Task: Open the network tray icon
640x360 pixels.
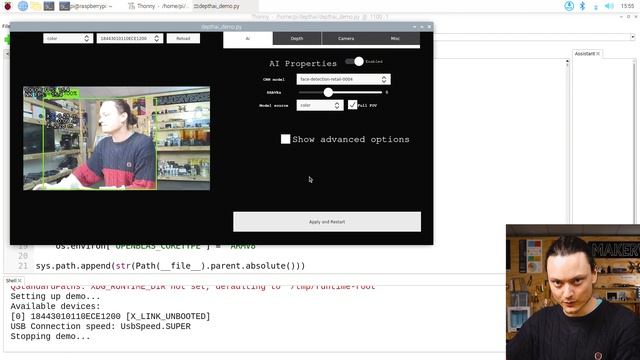Action: point(596,7)
